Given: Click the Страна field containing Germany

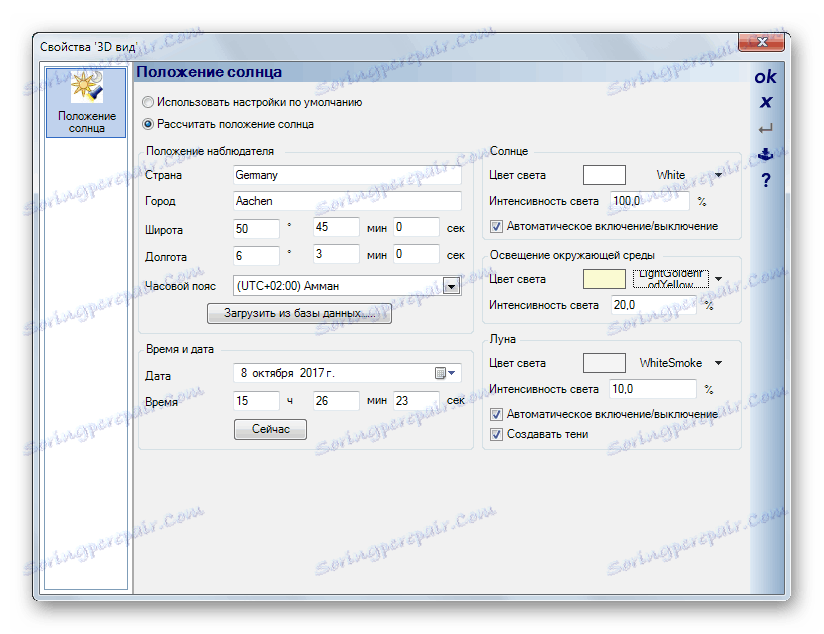Looking at the screenshot, I should 347,175.
